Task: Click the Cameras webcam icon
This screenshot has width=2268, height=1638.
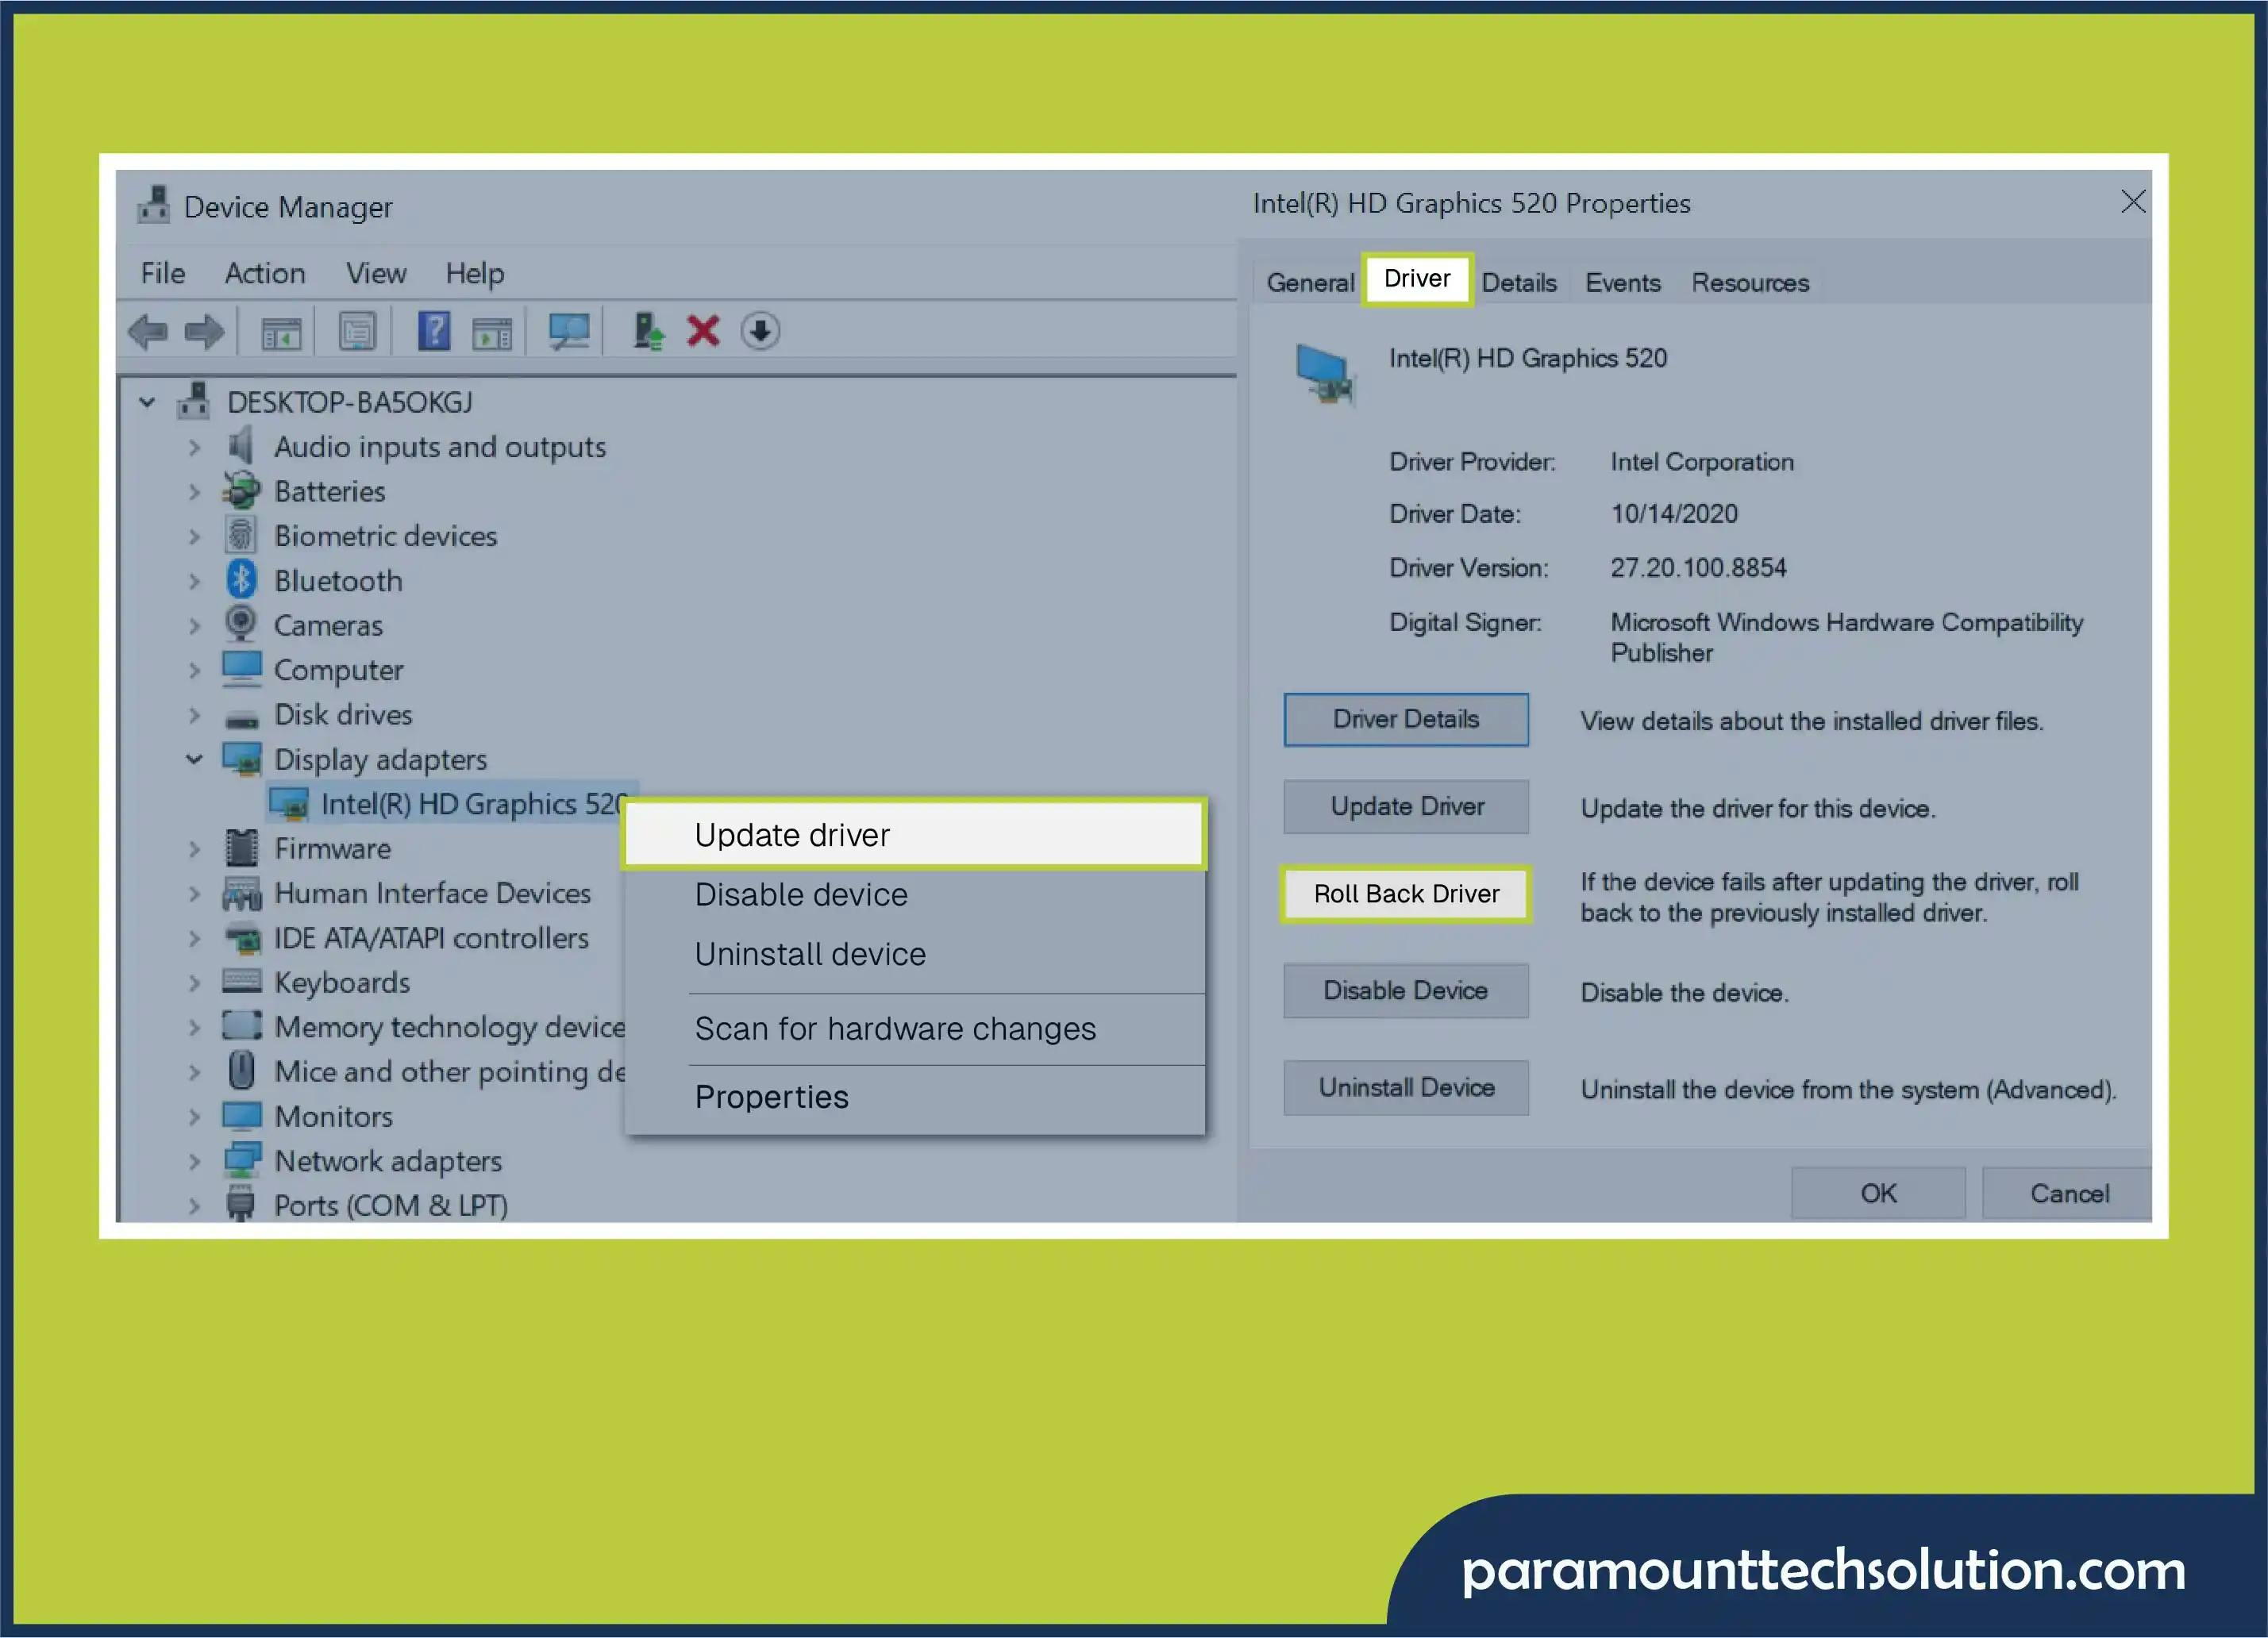Action: point(241,623)
